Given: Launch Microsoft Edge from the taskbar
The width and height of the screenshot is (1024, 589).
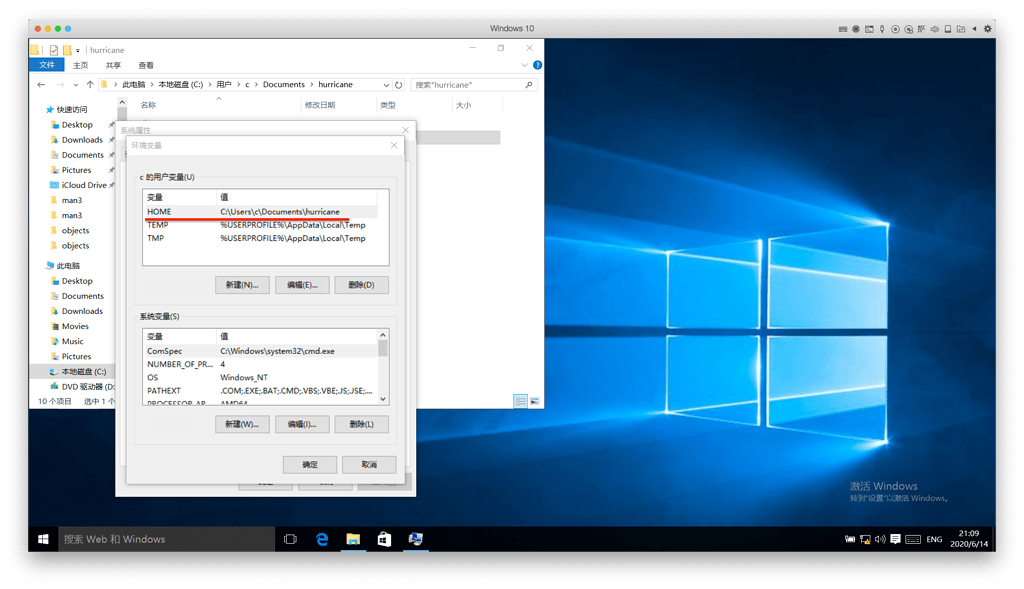Looking at the screenshot, I should point(322,539).
